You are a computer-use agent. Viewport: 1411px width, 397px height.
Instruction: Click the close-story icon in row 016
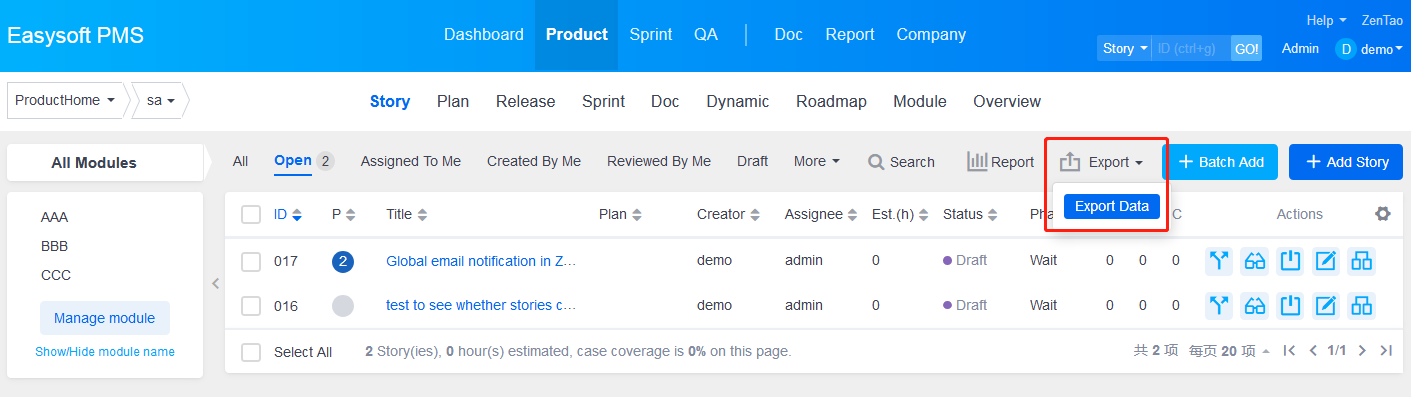(1290, 305)
